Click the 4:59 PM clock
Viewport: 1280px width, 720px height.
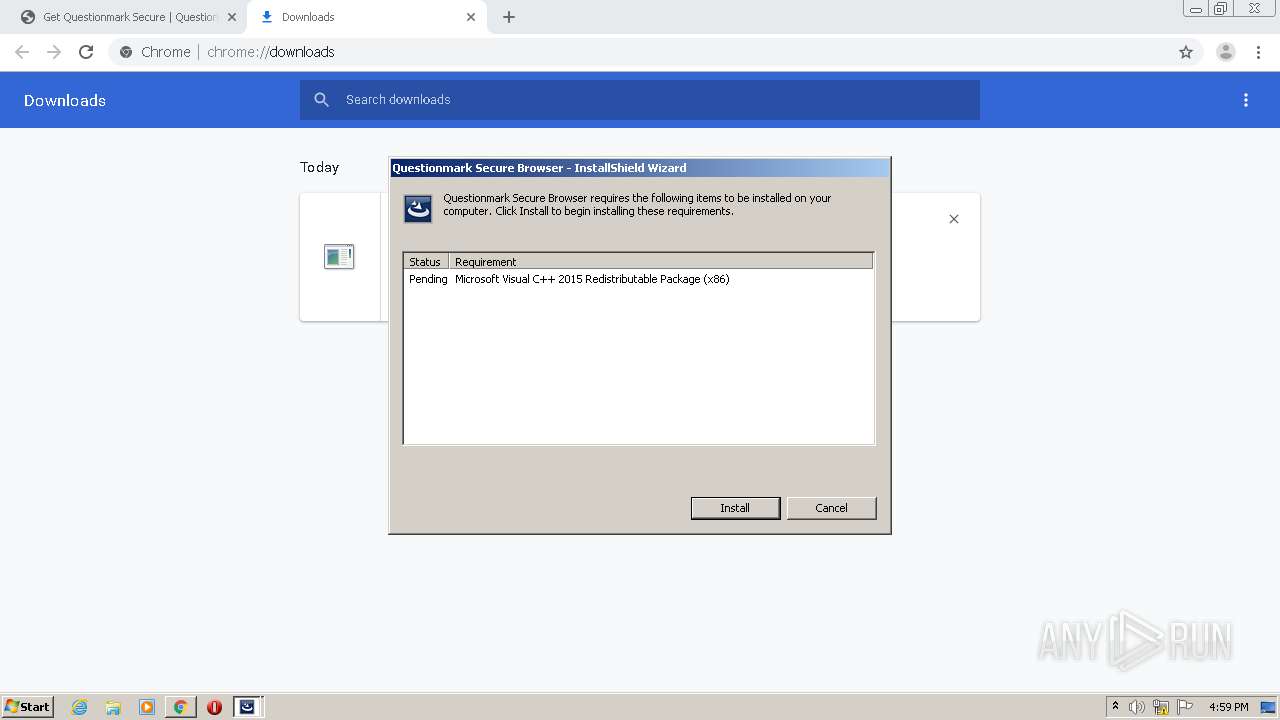tap(1228, 707)
